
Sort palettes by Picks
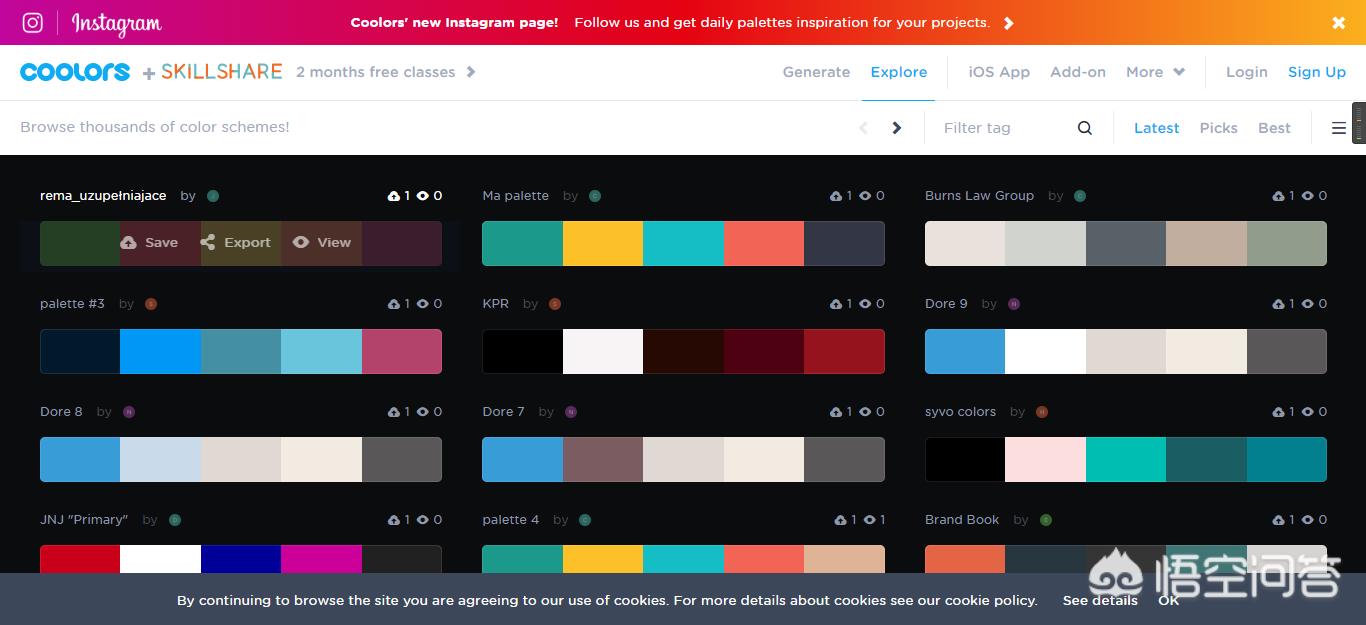coord(1218,128)
